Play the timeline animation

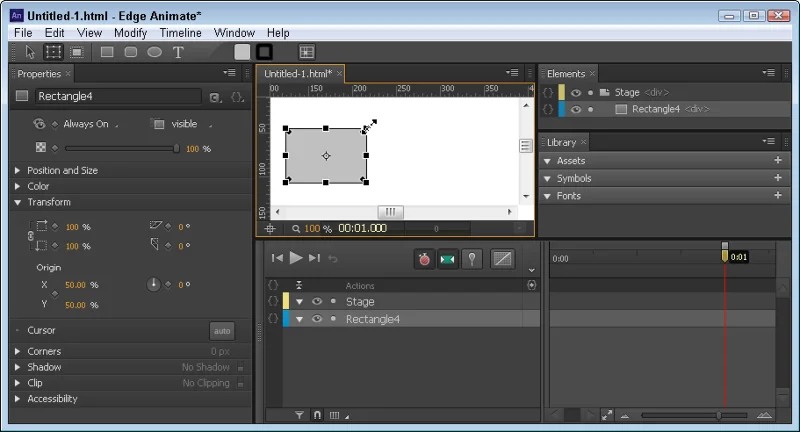click(x=296, y=258)
